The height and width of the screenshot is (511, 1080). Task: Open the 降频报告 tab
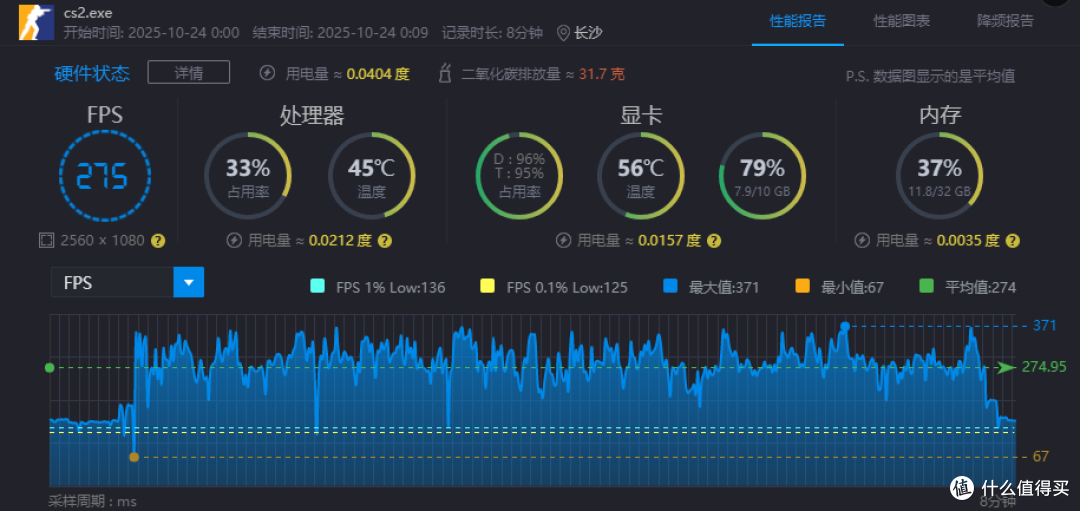pos(1006,21)
